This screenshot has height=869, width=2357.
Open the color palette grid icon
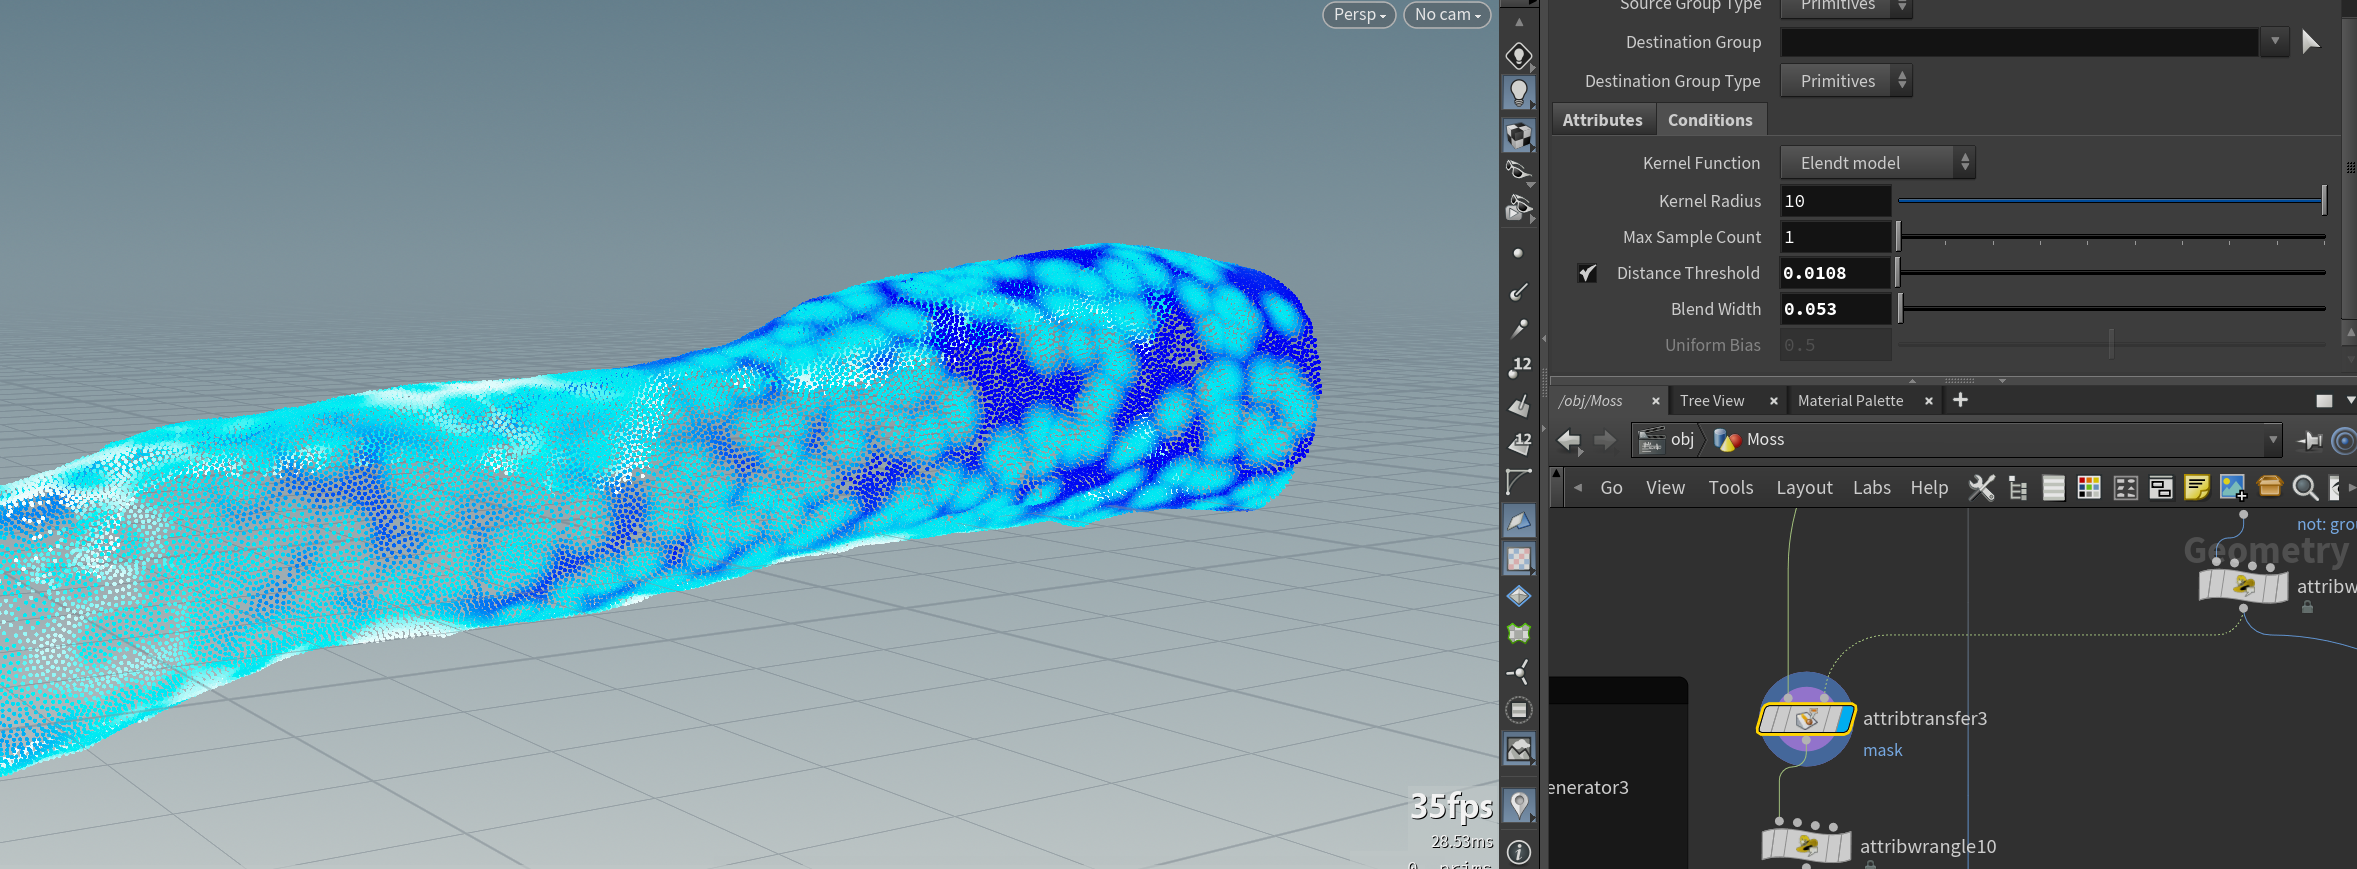click(2089, 487)
